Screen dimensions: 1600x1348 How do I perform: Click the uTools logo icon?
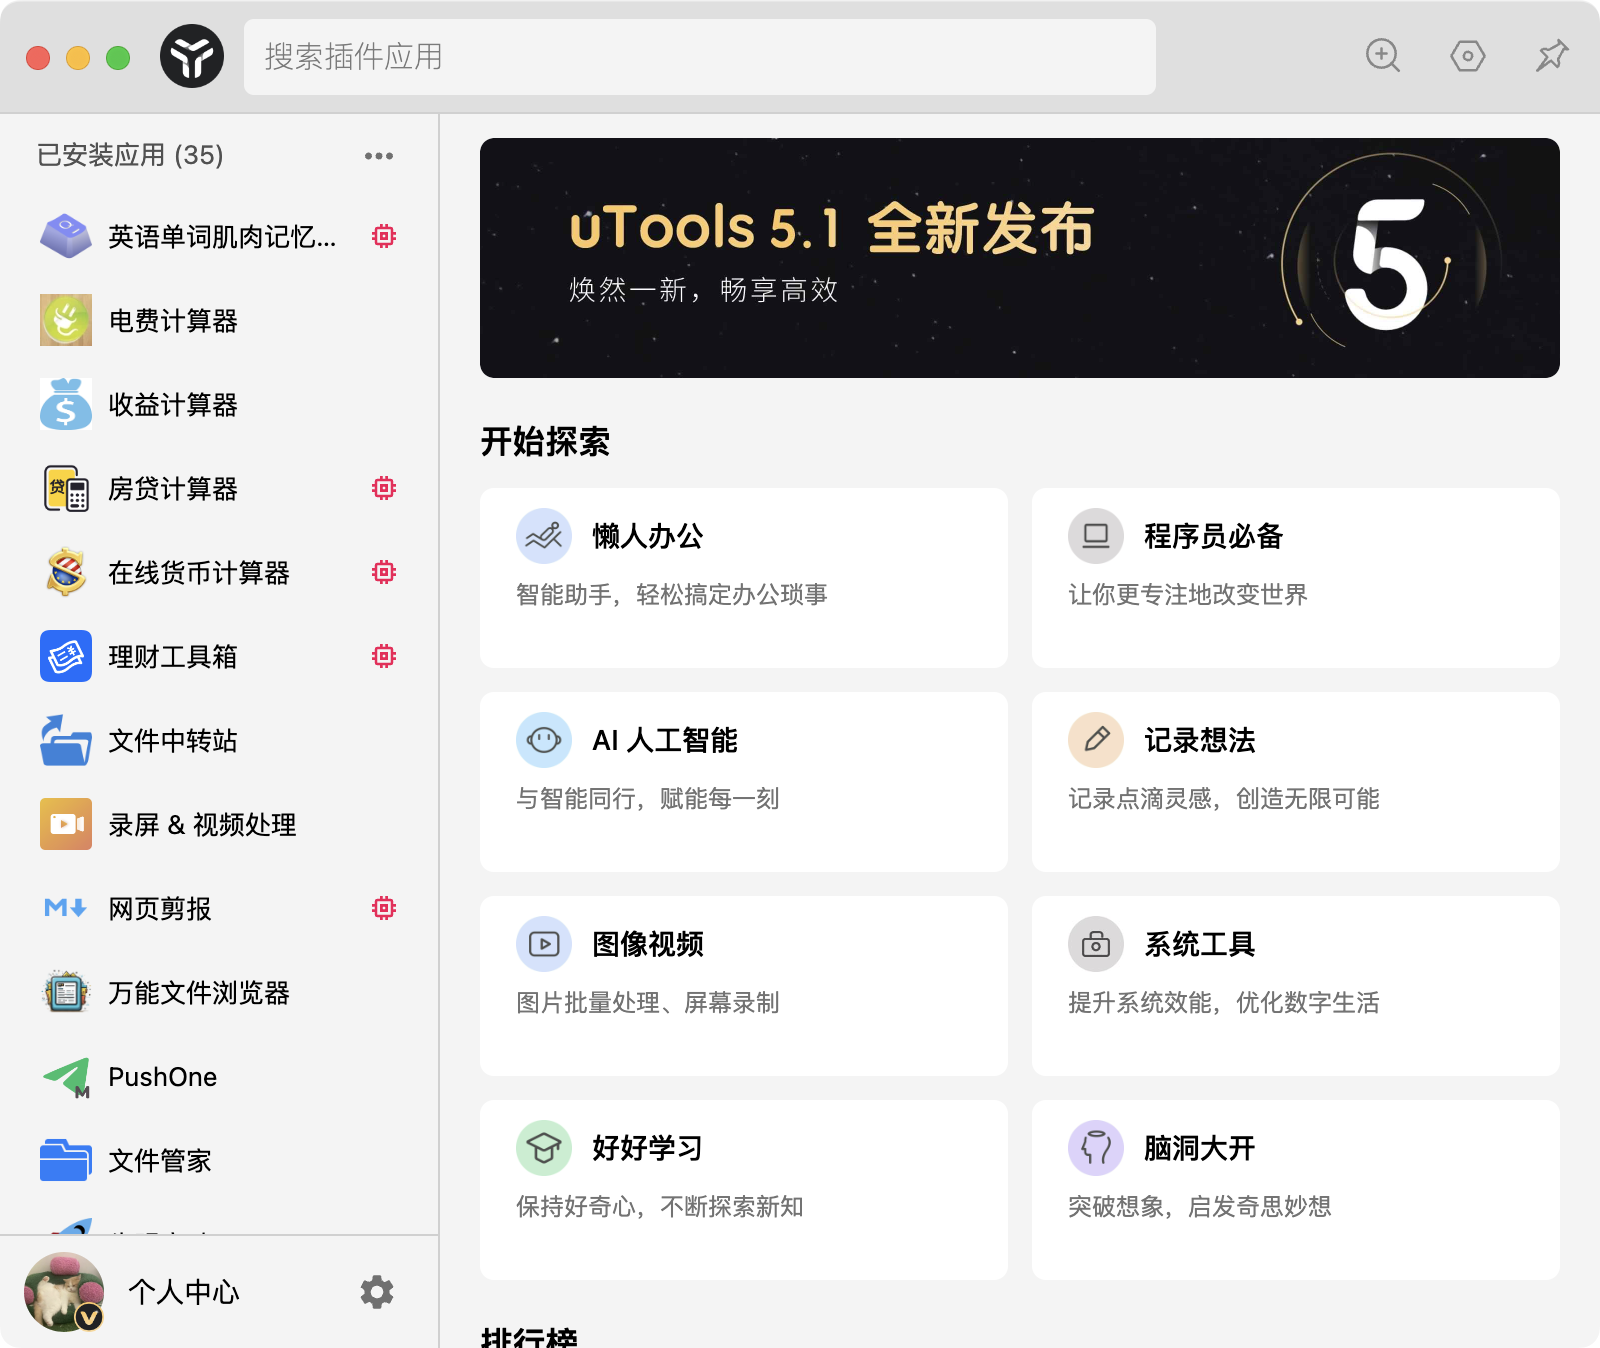point(192,57)
